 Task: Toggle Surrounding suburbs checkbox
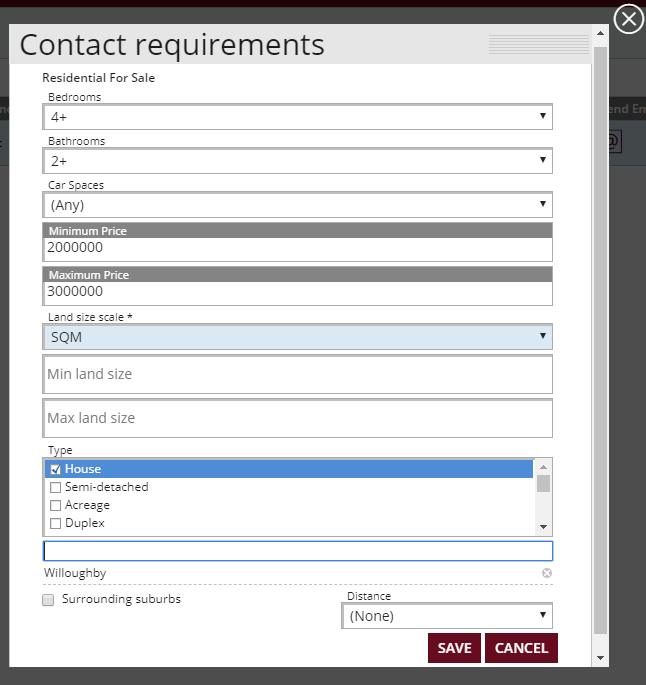coord(48,600)
